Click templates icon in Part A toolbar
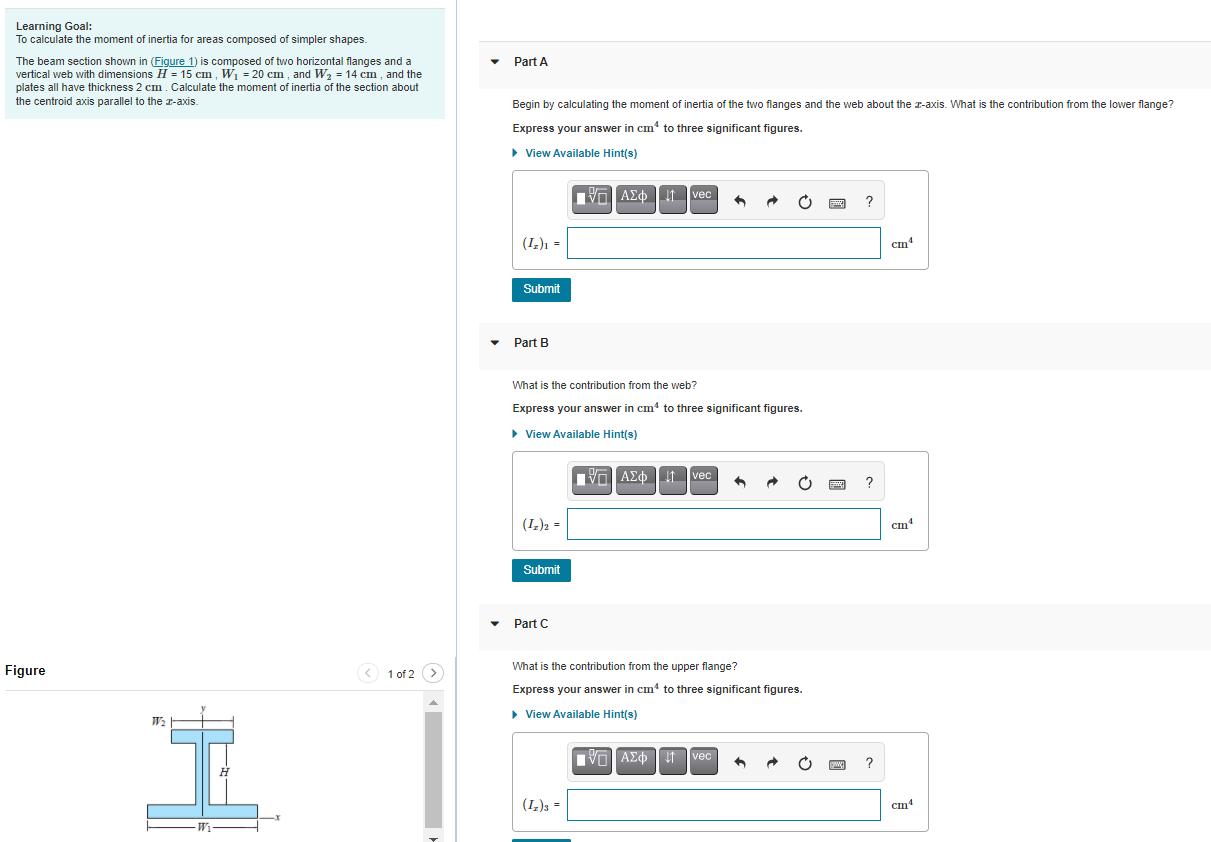Image resolution: width=1211 pixels, height=842 pixels. 593,198
